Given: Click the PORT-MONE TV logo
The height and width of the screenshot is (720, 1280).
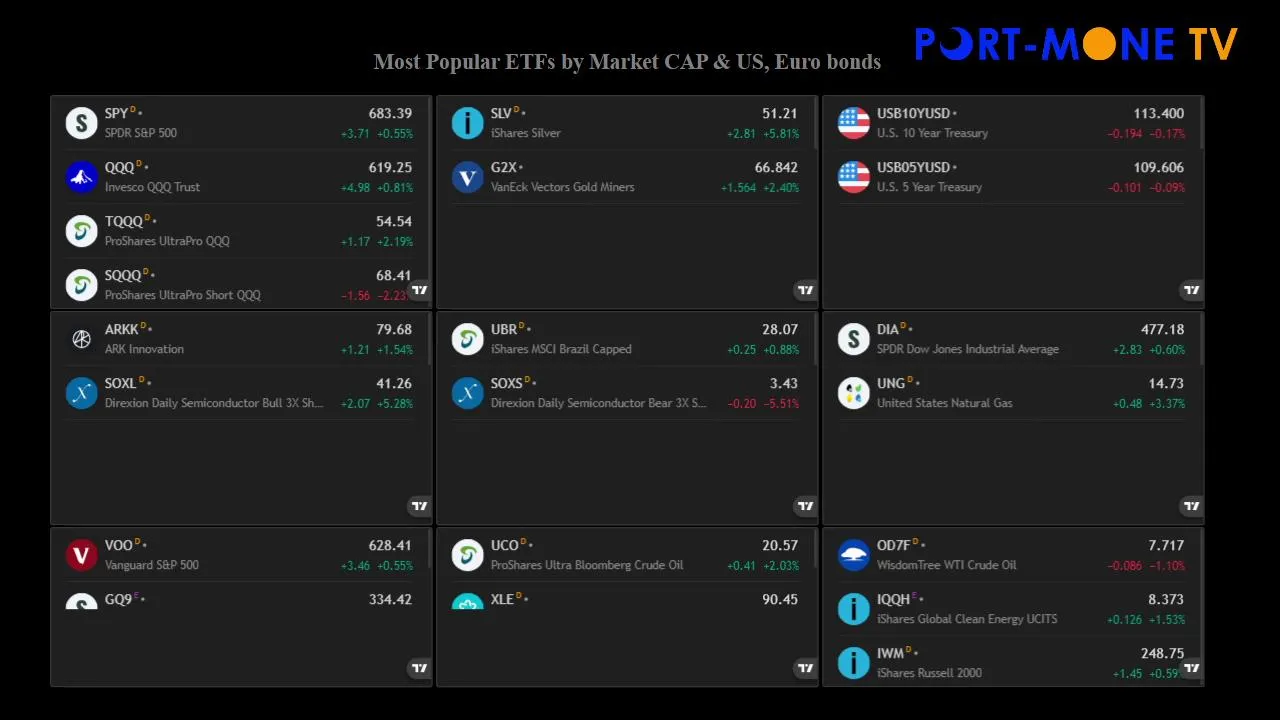Looking at the screenshot, I should pyautogui.click(x=1076, y=44).
